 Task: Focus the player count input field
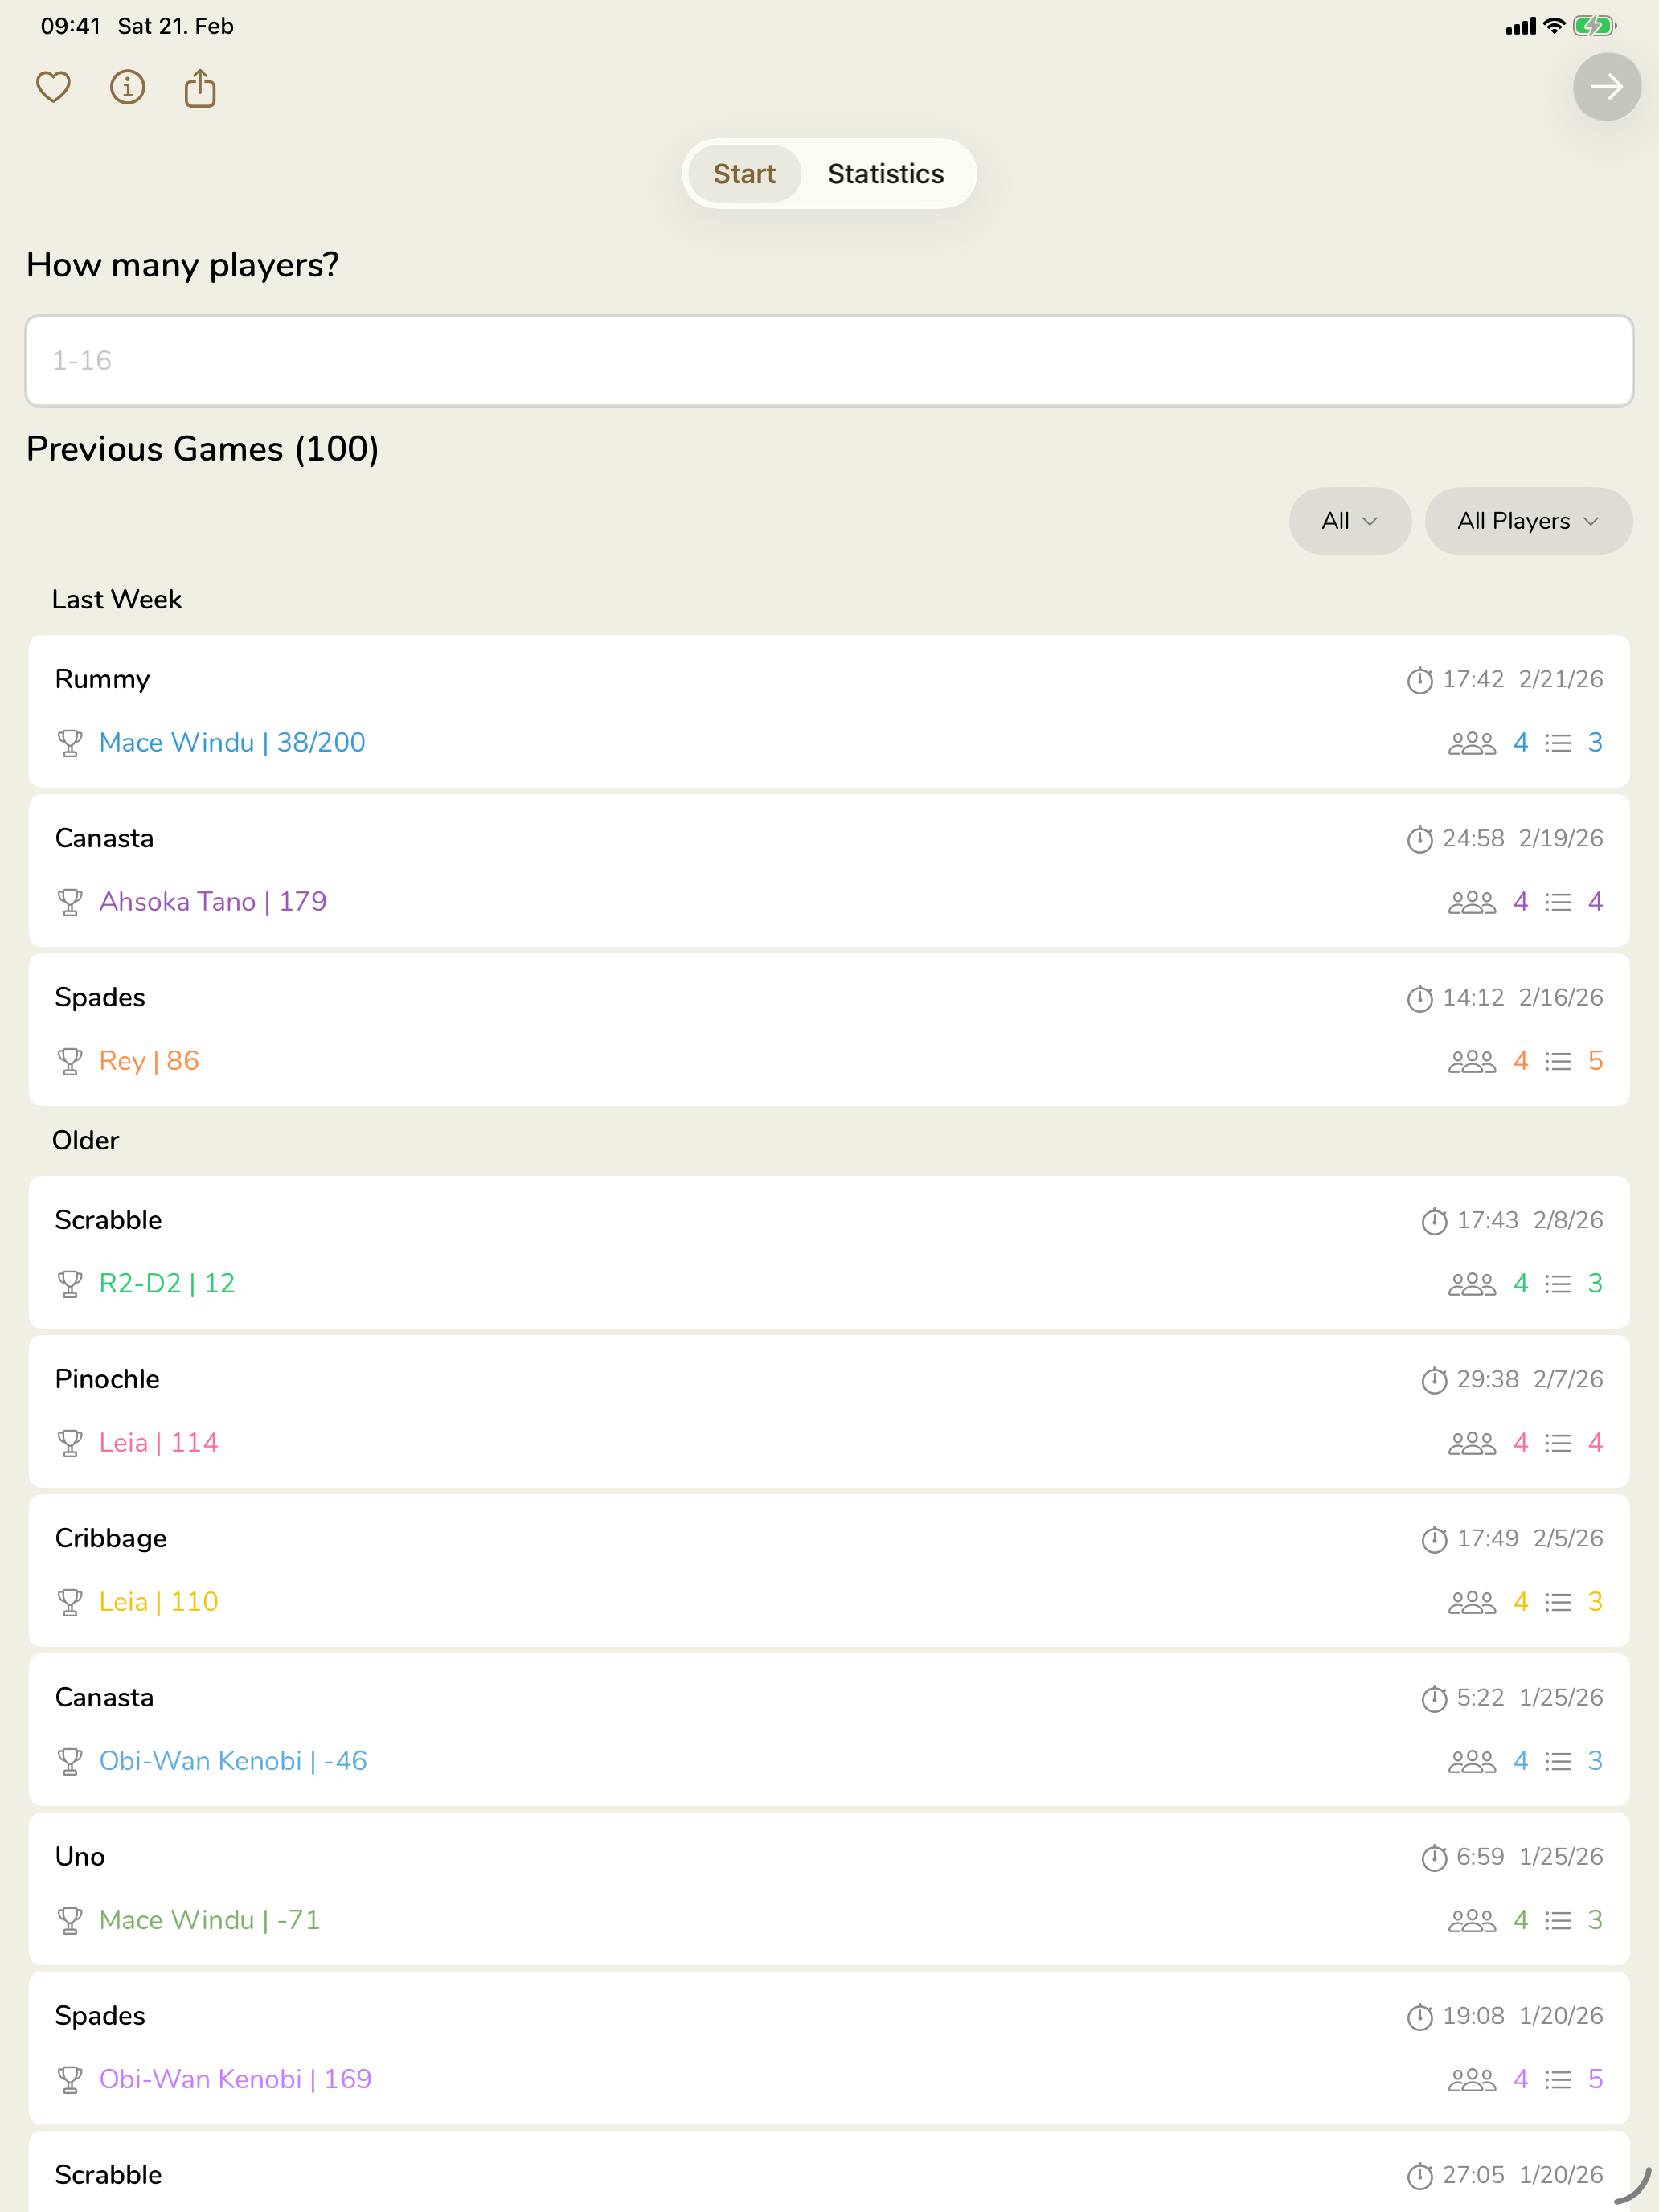pyautogui.click(x=829, y=361)
